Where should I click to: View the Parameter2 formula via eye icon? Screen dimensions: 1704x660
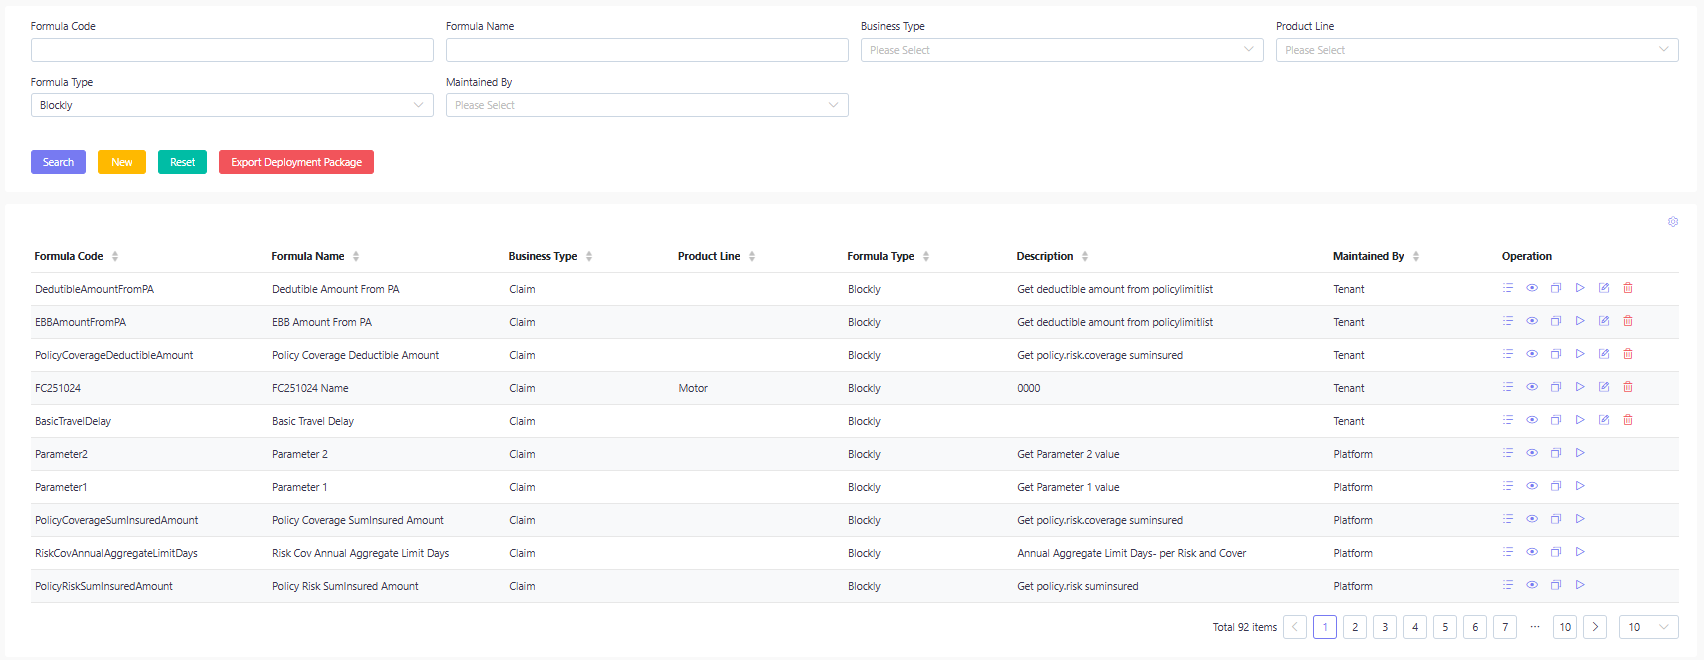1532,453
